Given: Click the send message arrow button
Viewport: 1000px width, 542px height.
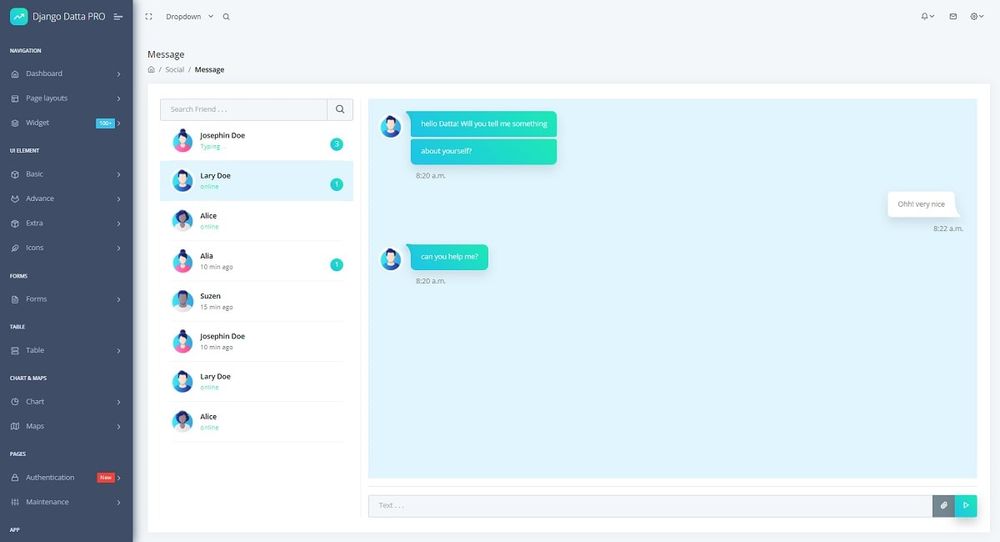Looking at the screenshot, I should 965,506.
